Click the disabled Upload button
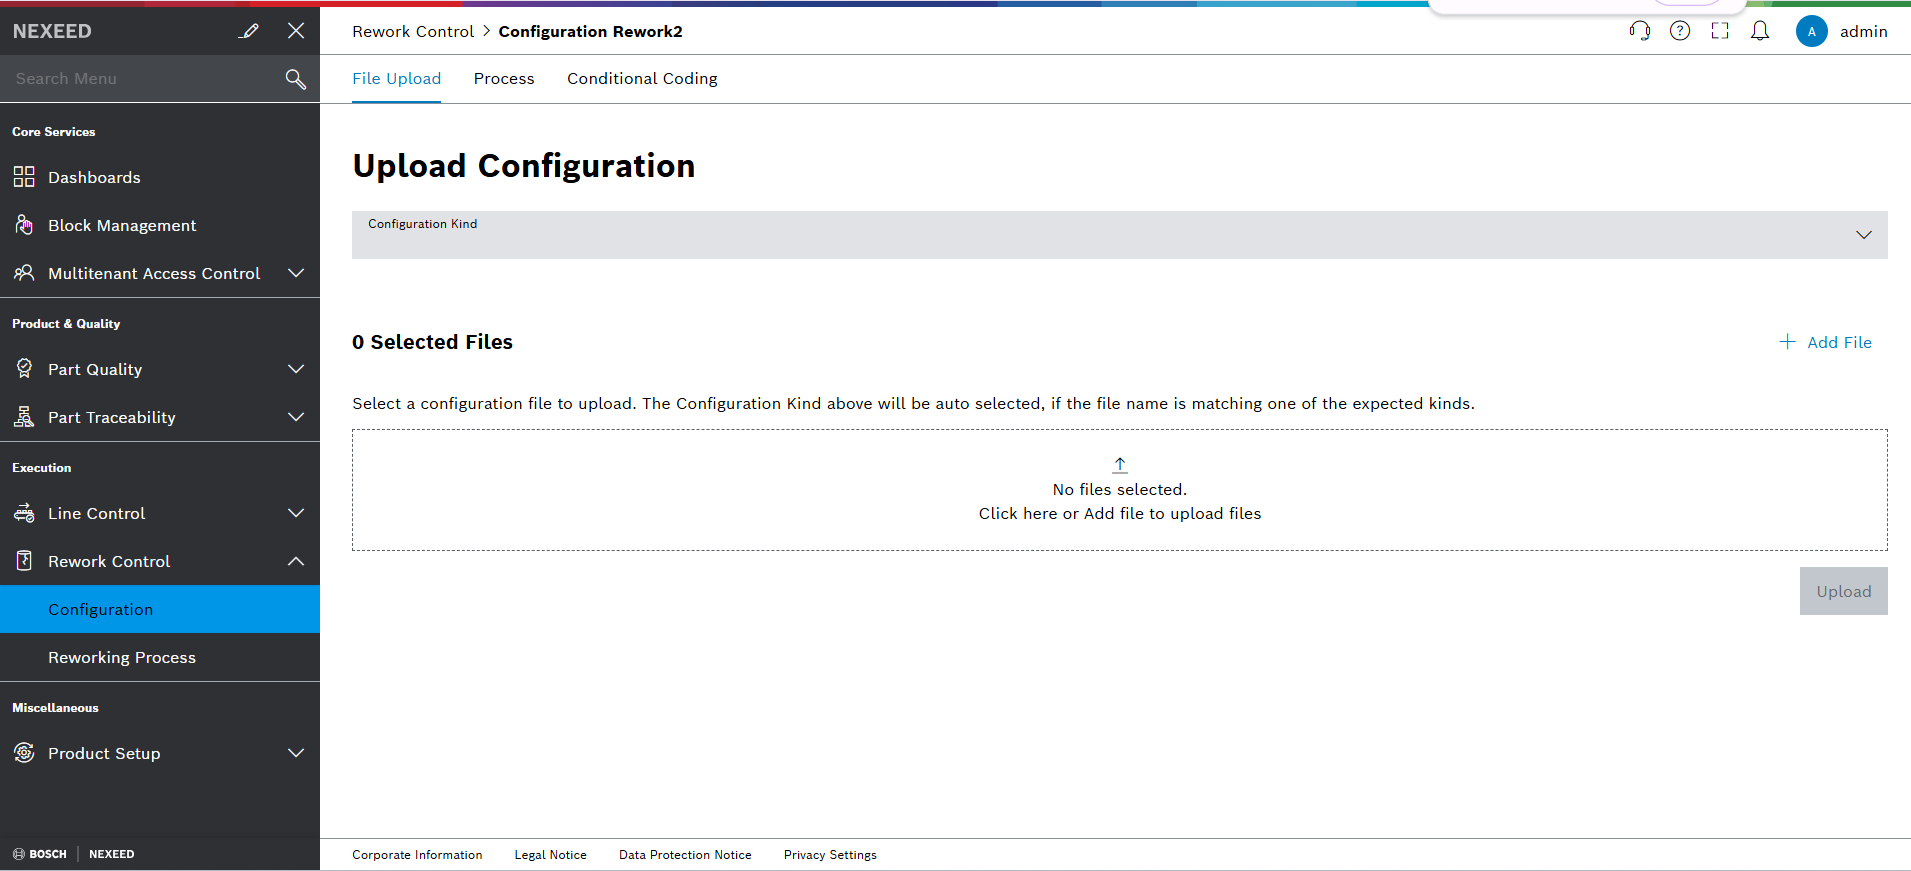The height and width of the screenshot is (871, 1911). [x=1844, y=591]
